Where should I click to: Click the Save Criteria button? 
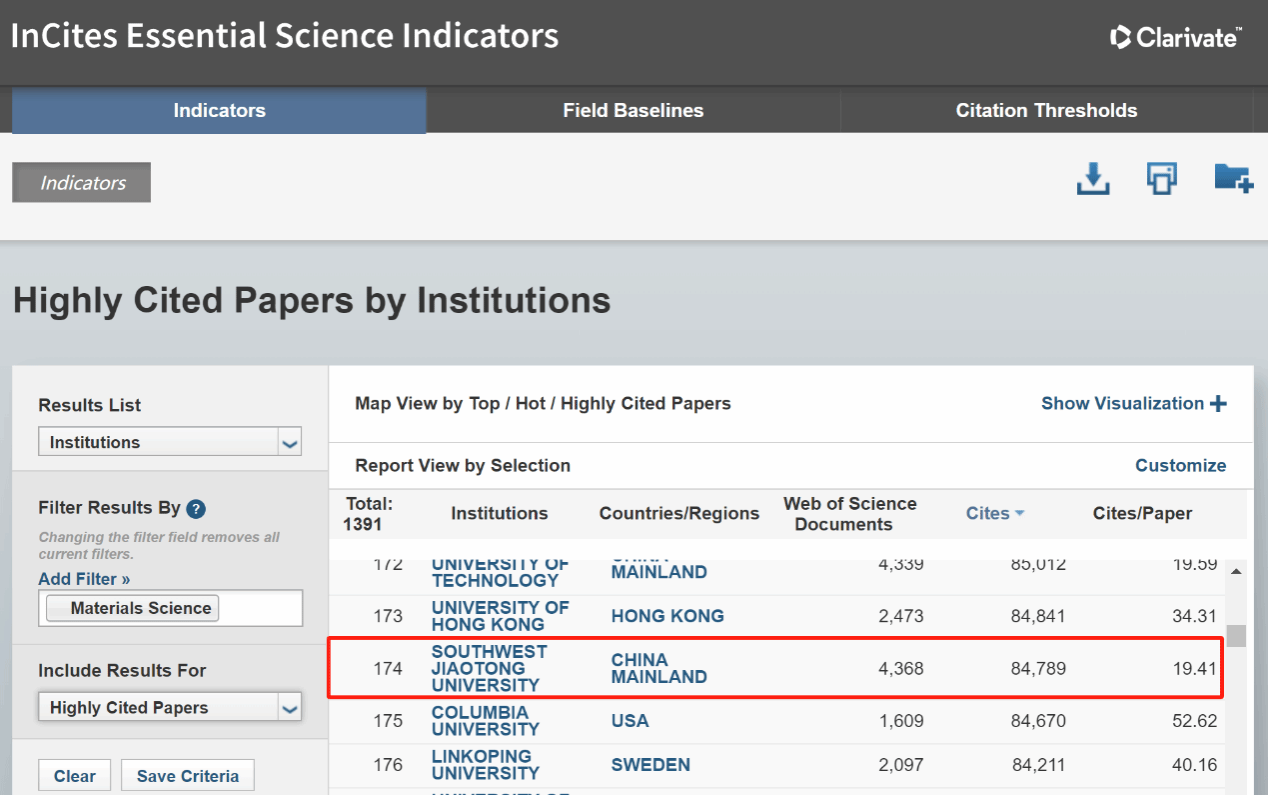[188, 776]
